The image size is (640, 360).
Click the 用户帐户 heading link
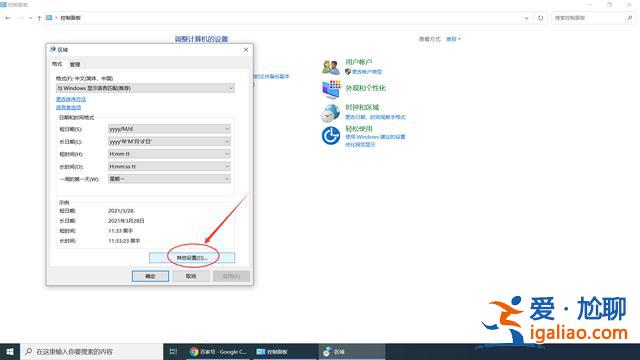click(x=359, y=62)
